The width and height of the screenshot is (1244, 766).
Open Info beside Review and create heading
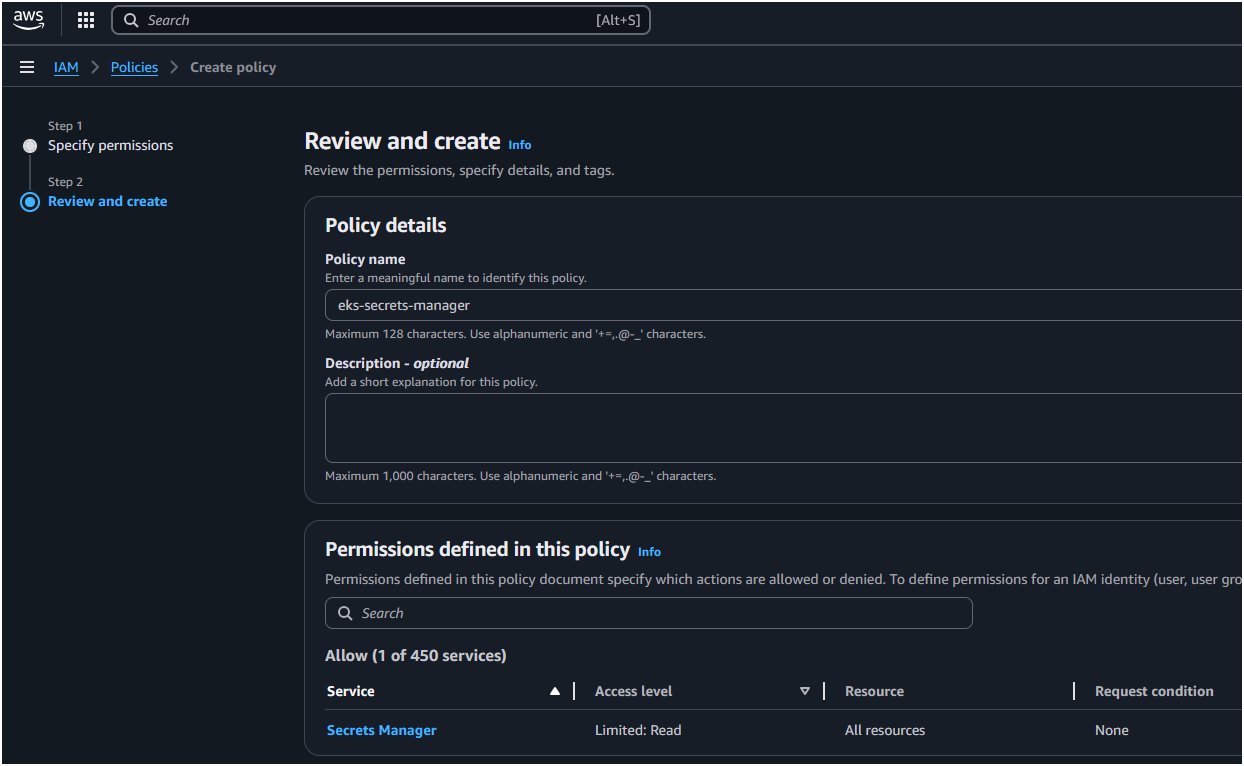click(520, 145)
